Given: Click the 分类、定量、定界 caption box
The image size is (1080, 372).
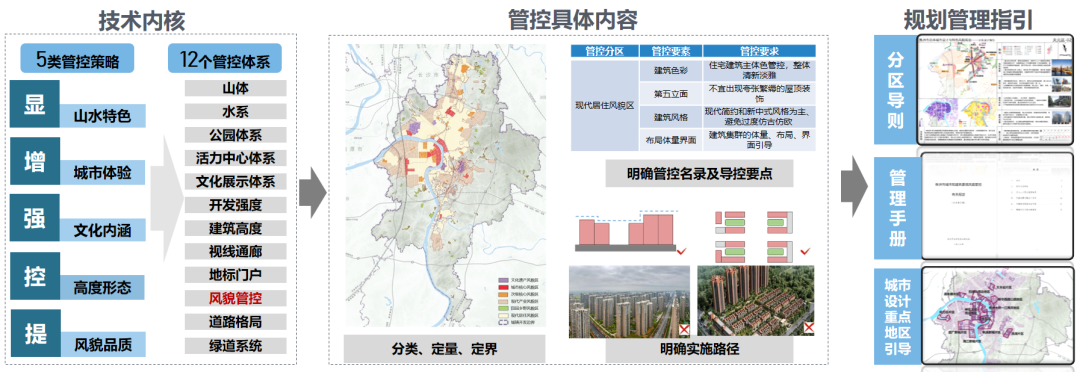Looking at the screenshot, I should 444,348.
